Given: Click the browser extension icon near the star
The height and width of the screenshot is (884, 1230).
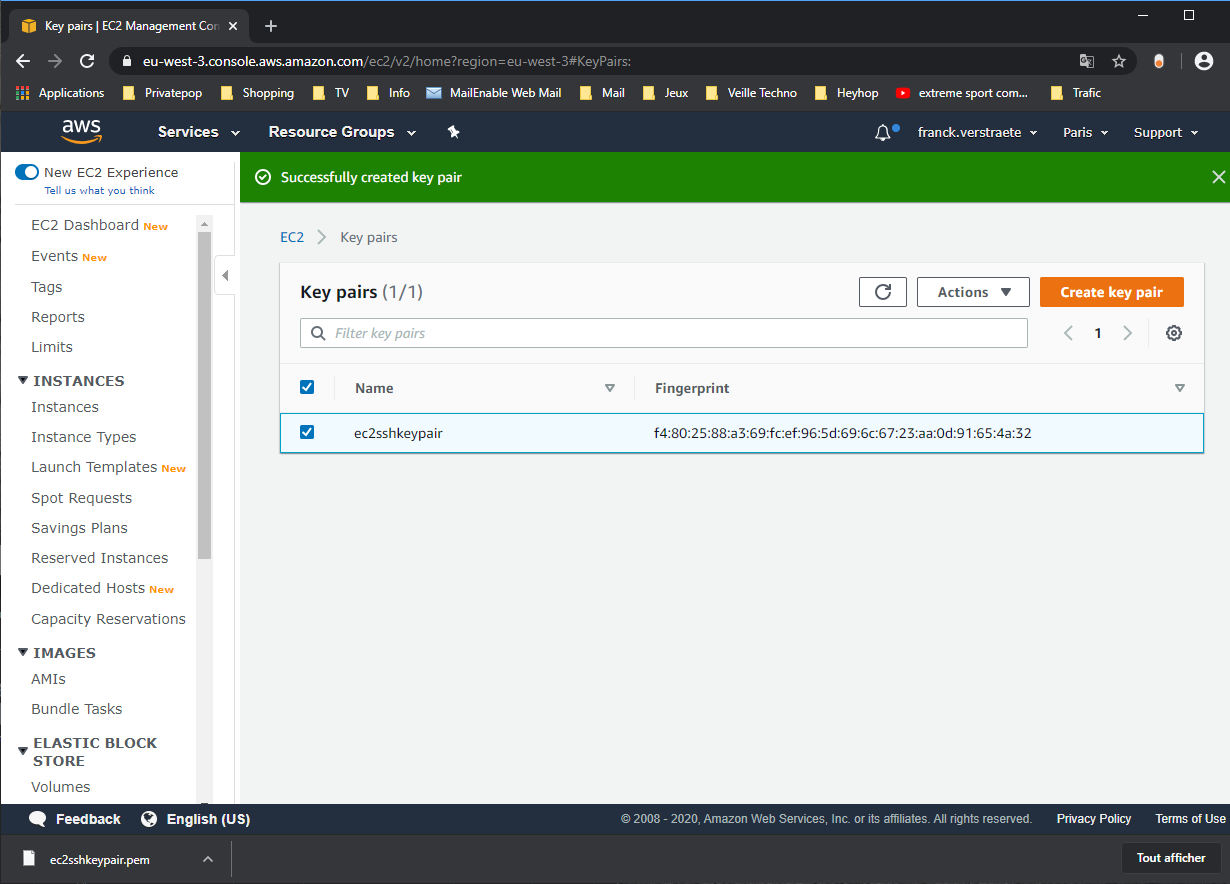Looking at the screenshot, I should pyautogui.click(x=1159, y=61).
